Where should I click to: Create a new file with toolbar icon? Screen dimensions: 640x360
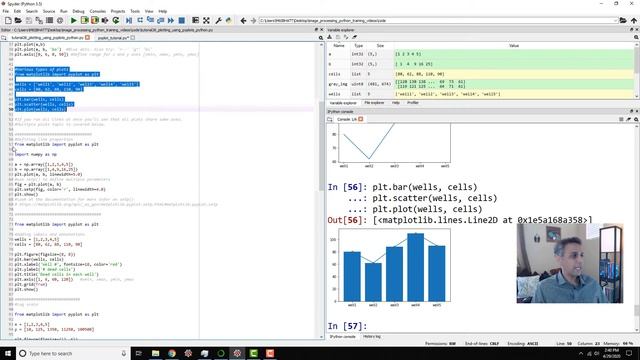tap(8, 20)
